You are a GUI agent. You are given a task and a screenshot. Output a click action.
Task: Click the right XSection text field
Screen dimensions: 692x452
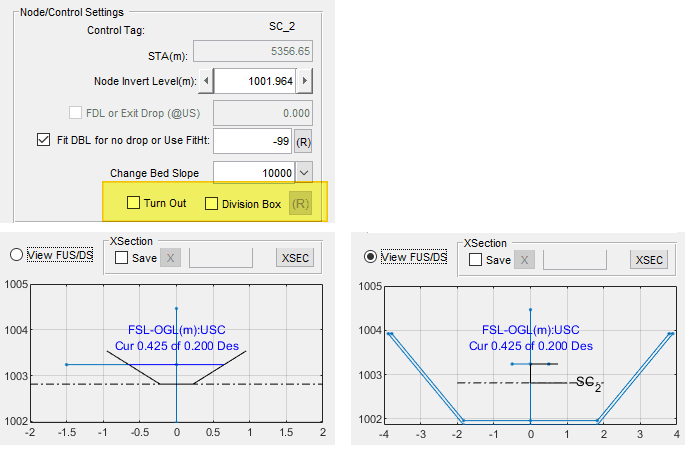pyautogui.click(x=574, y=260)
